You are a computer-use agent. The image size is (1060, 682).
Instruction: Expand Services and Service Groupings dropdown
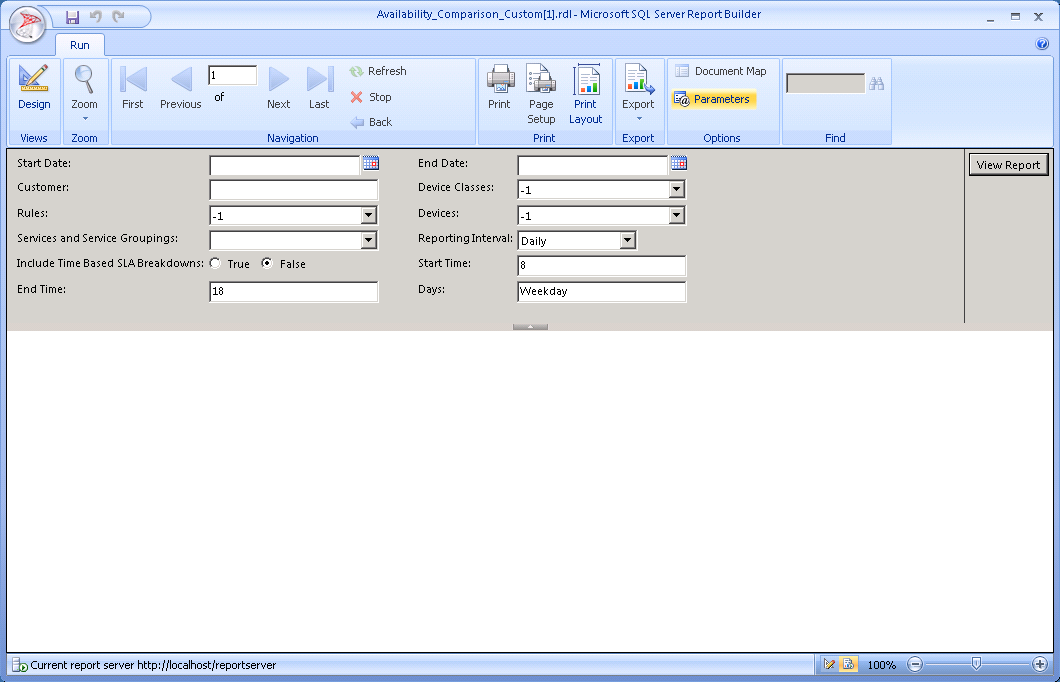click(x=368, y=240)
